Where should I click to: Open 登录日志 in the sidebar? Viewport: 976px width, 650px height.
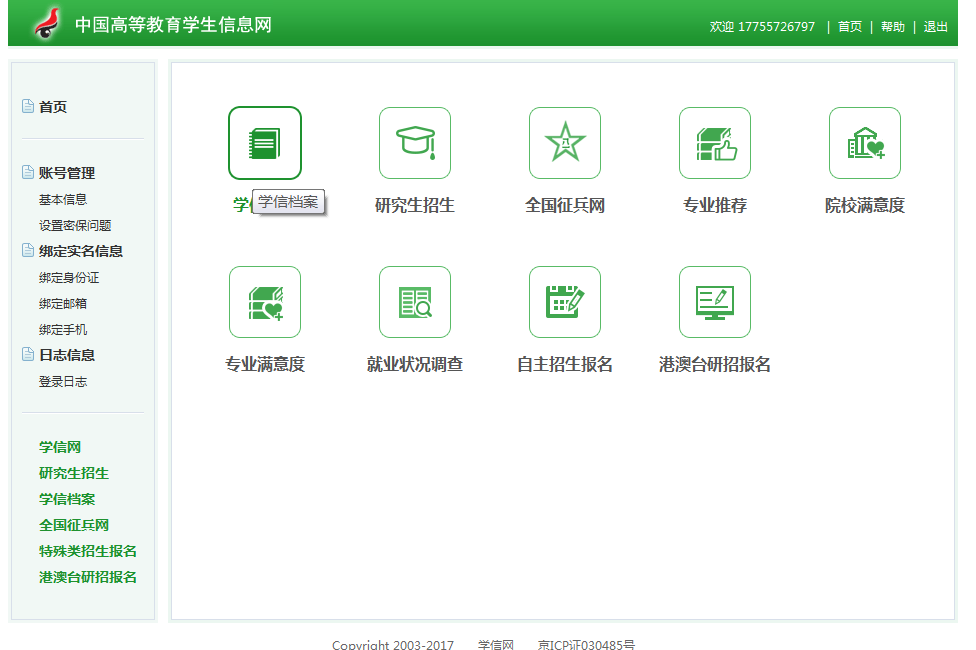63,382
